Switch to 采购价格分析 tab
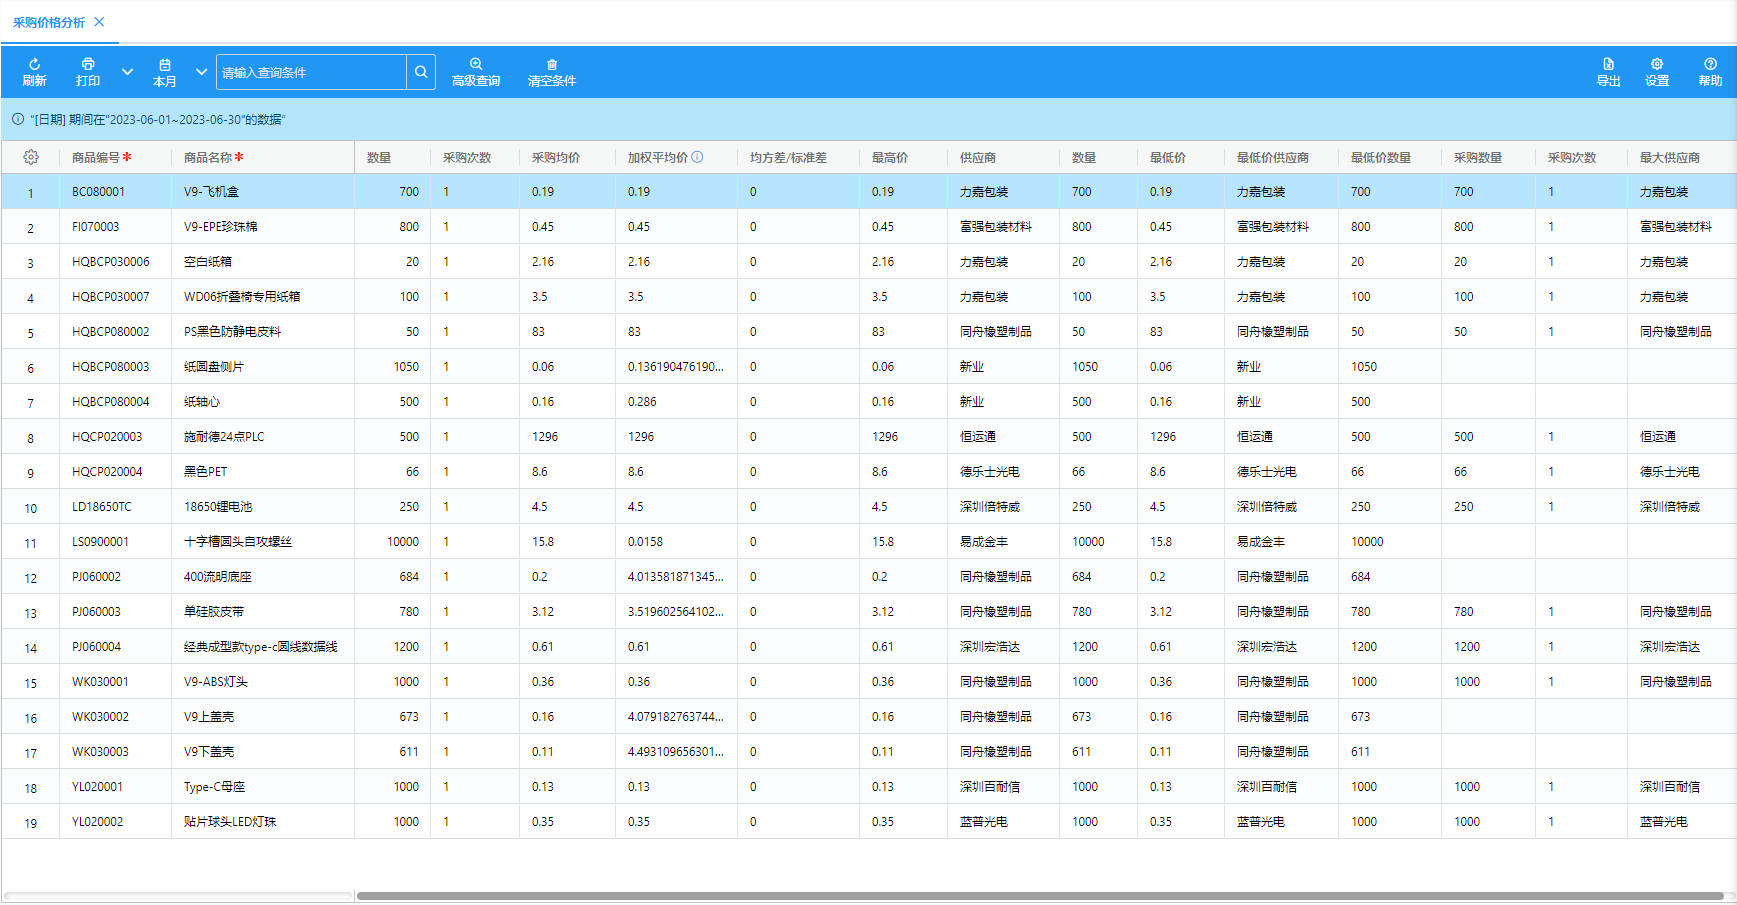1737x905 pixels. 49,22
